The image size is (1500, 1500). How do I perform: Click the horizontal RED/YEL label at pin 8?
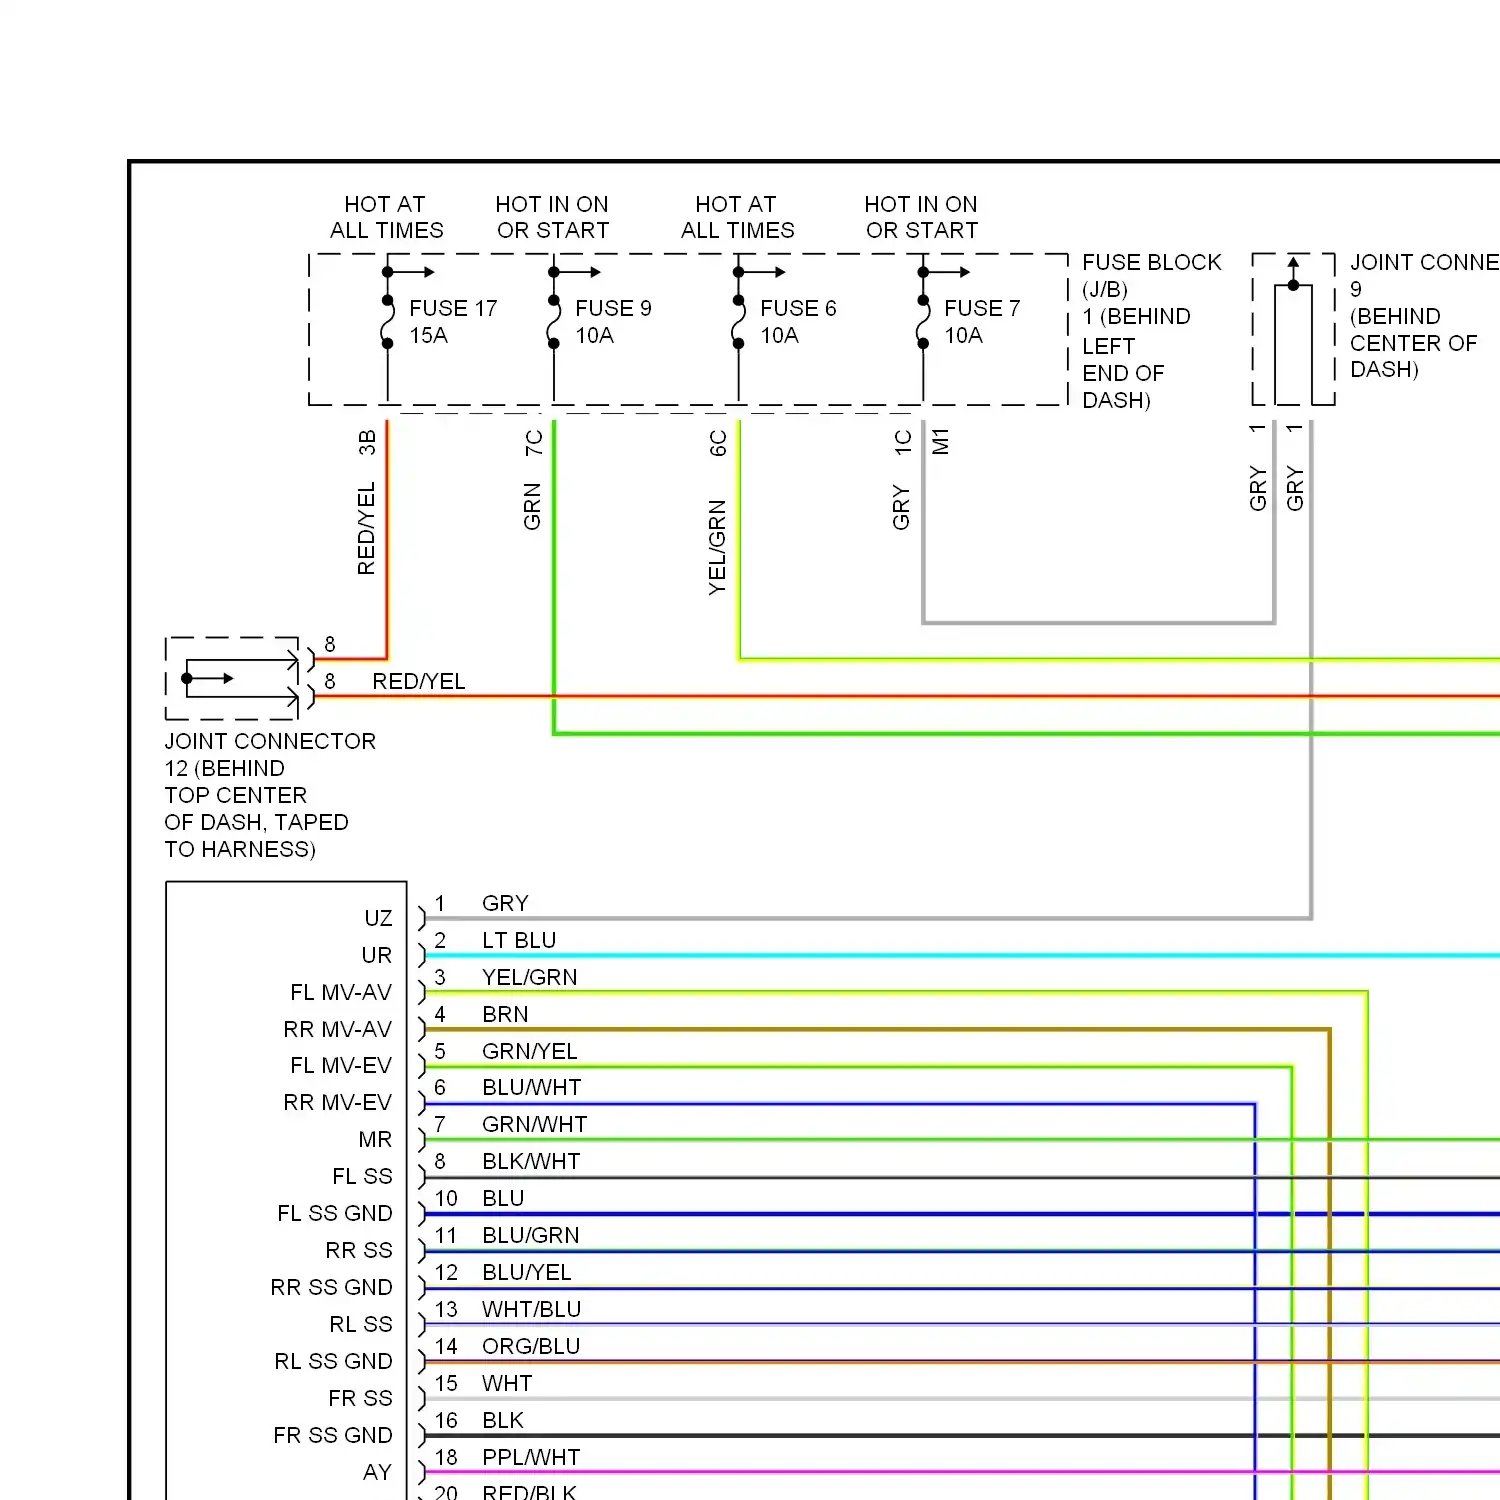(x=419, y=681)
